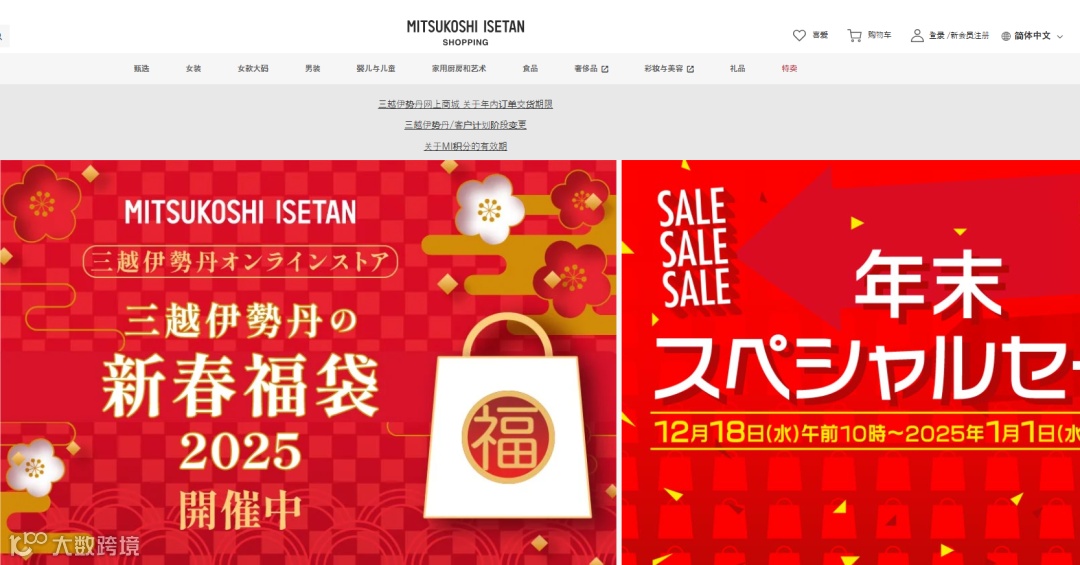Expand the 简体中文 language dropdown
This screenshot has height=565, width=1080.
pyautogui.click(x=1032, y=36)
